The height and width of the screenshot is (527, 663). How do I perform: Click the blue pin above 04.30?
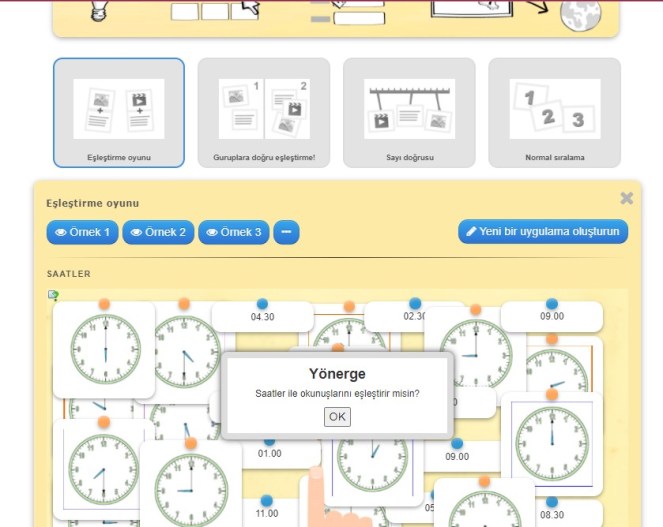262,304
